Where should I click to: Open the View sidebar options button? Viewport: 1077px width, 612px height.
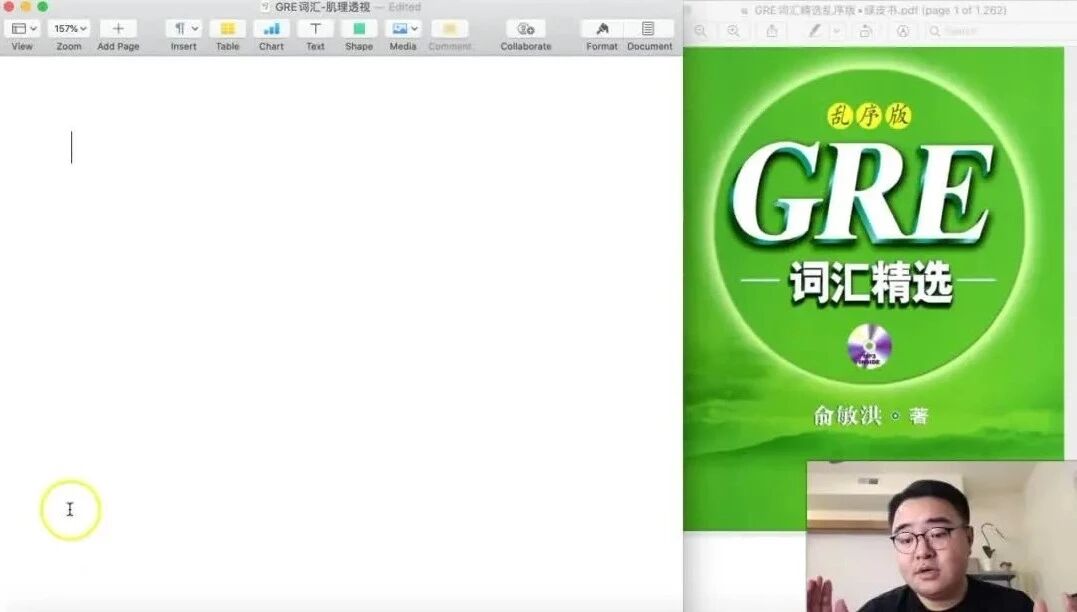(x=23, y=29)
